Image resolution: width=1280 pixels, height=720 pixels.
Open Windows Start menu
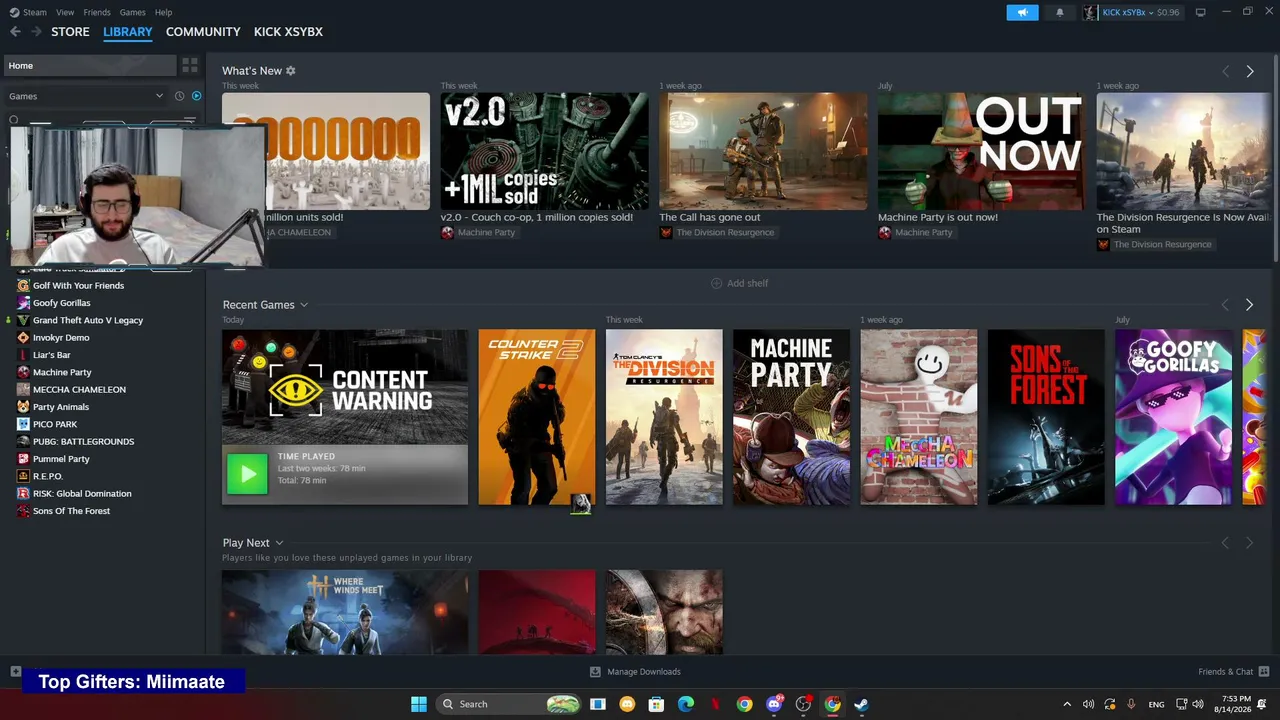[419, 704]
